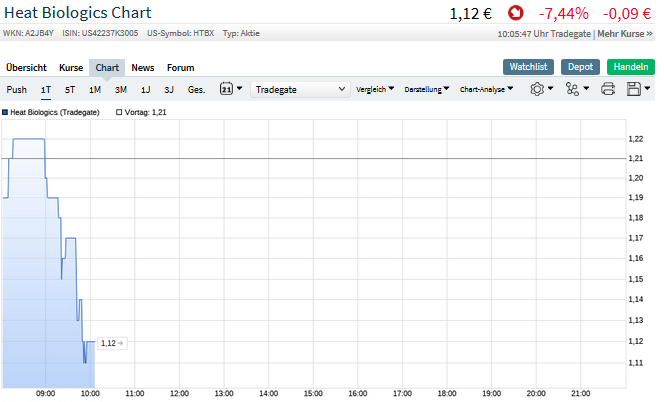Viewport: 664px width, 402px height.
Task: Click the 21:00 time axis label
Action: point(581,394)
